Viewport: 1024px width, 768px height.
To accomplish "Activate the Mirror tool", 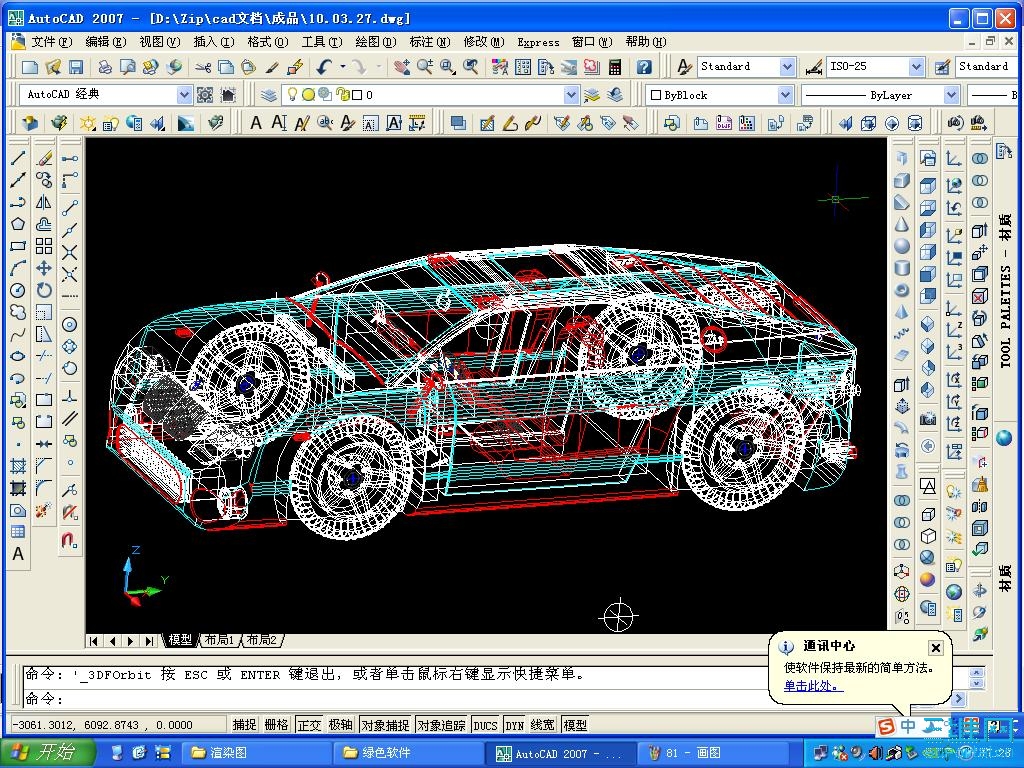I will (x=44, y=202).
